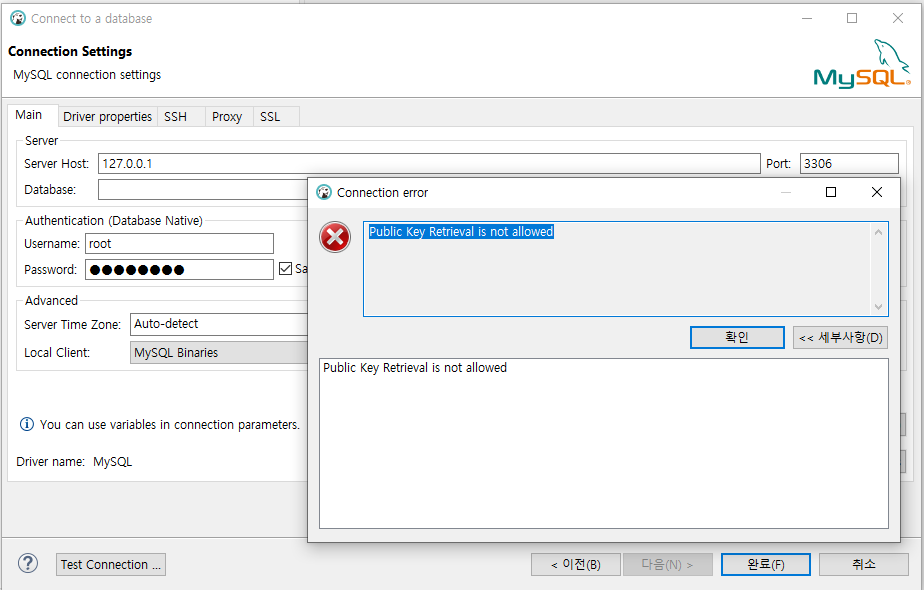Click DBeaver icon in Connect to a database title
This screenshot has width=924, height=590.
point(18,18)
